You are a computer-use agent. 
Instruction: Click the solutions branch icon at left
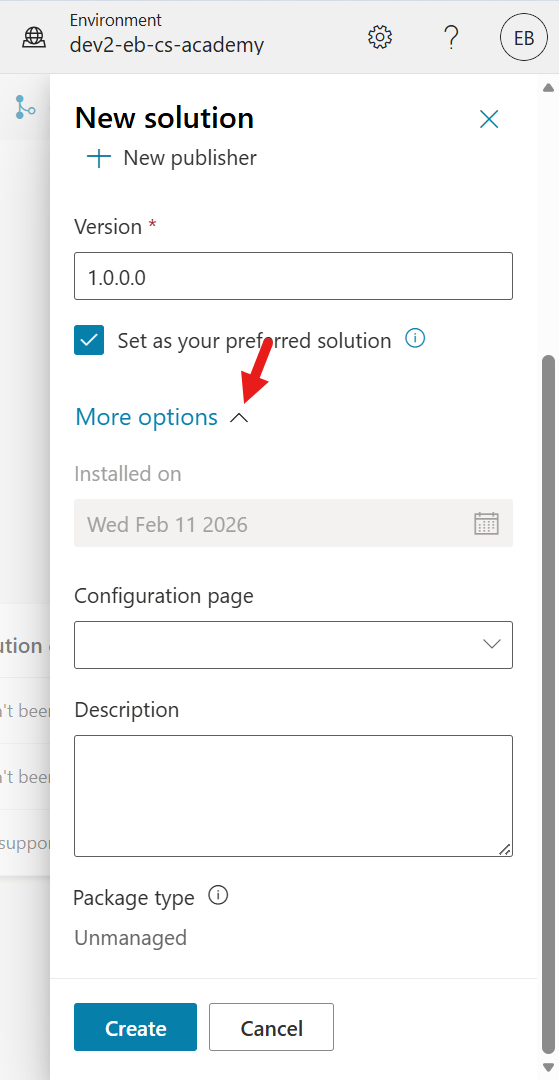pyautogui.click(x=25, y=107)
